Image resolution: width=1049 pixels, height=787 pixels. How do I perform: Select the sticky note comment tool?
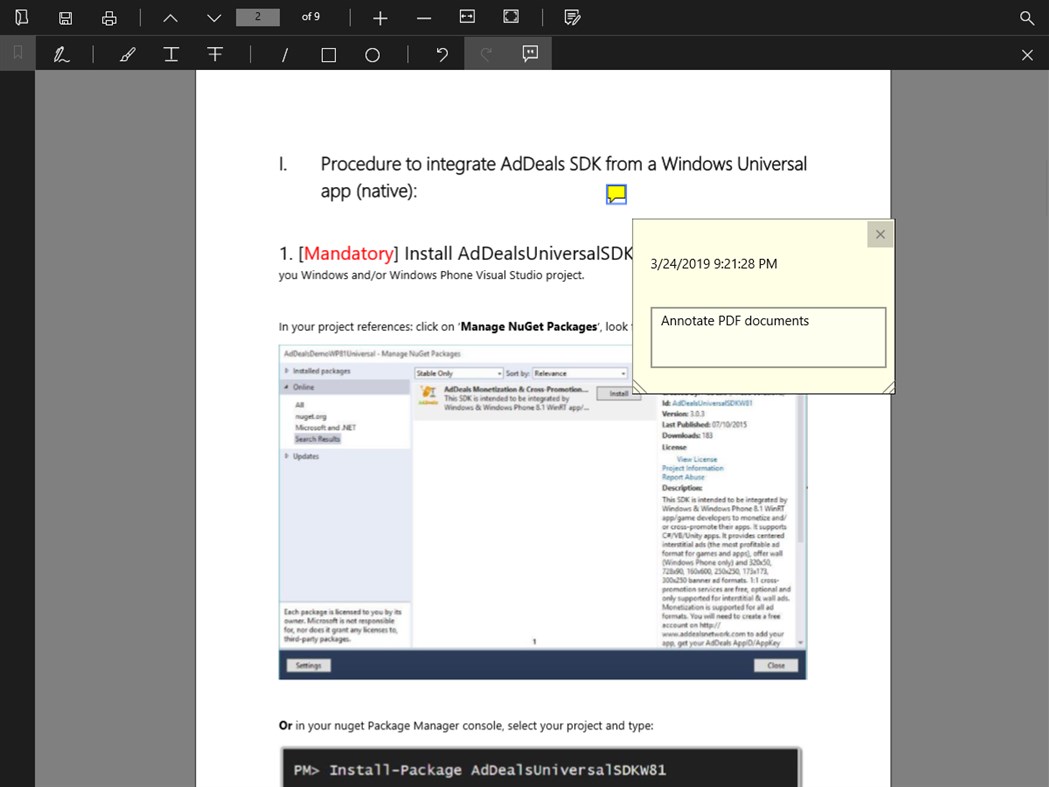(530, 54)
